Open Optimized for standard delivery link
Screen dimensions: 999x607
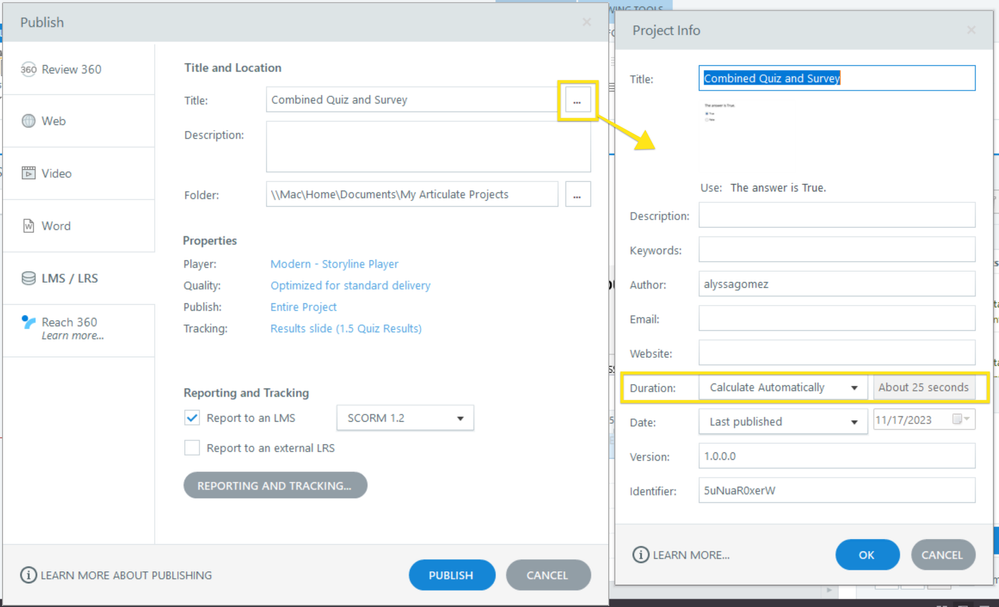click(x=350, y=285)
